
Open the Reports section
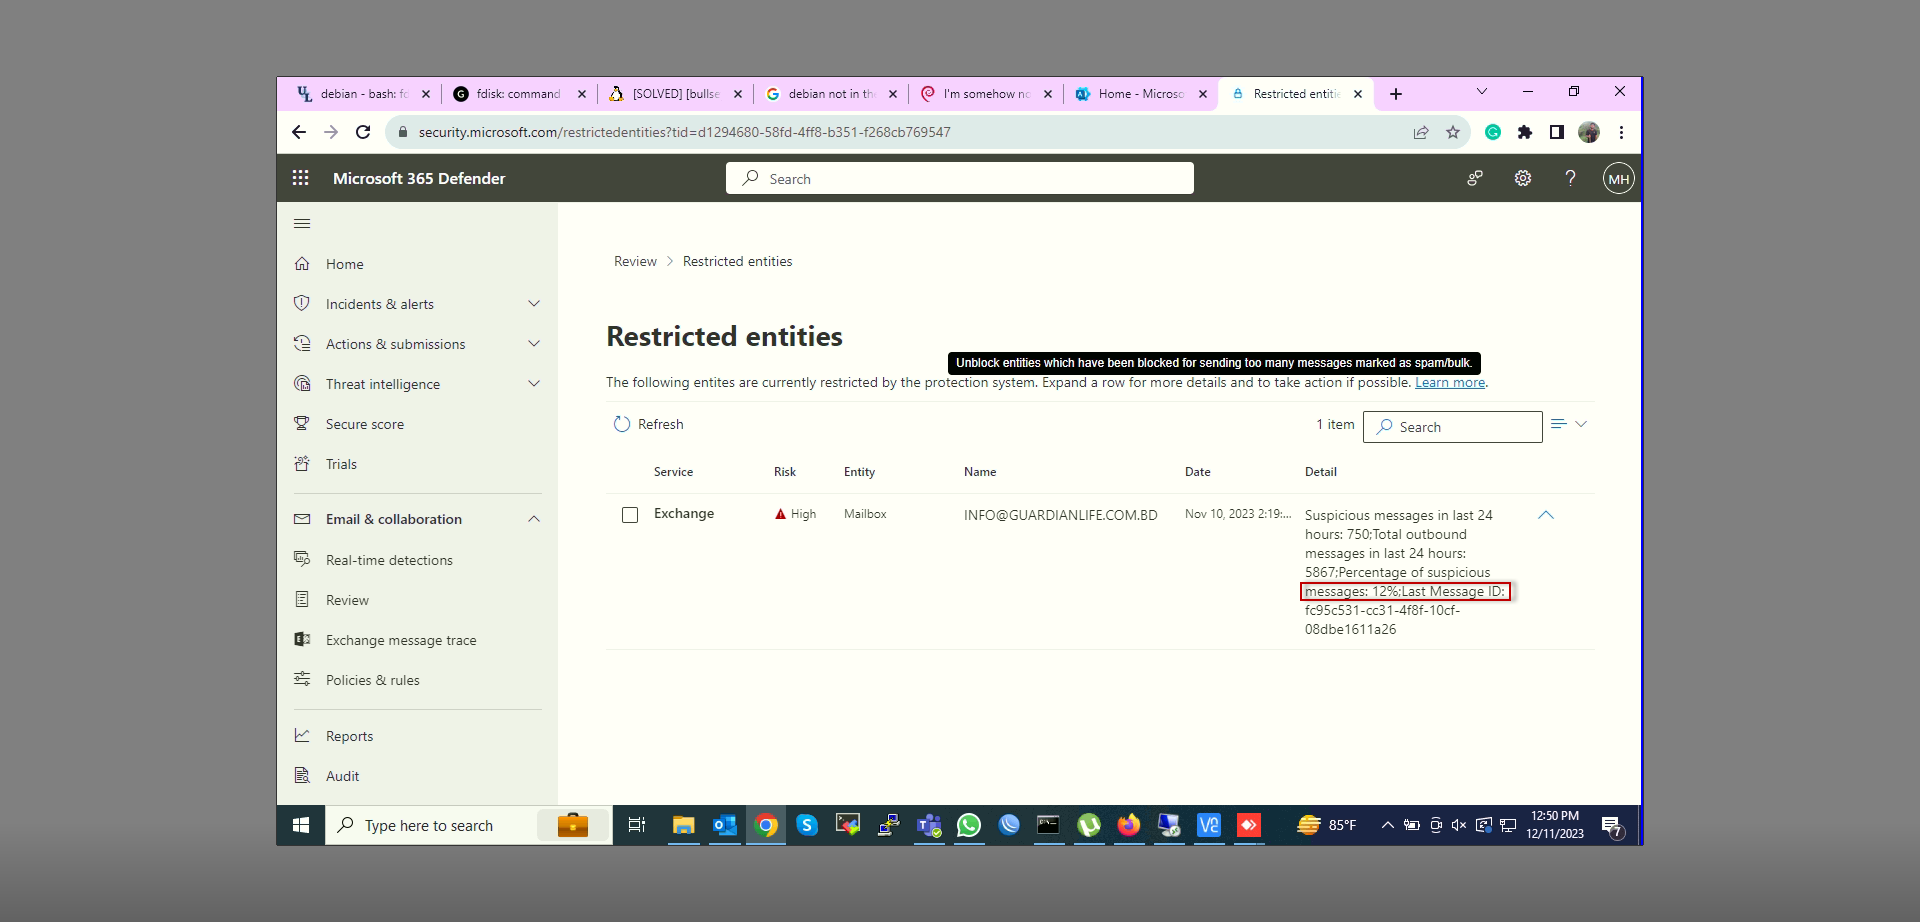(x=347, y=735)
